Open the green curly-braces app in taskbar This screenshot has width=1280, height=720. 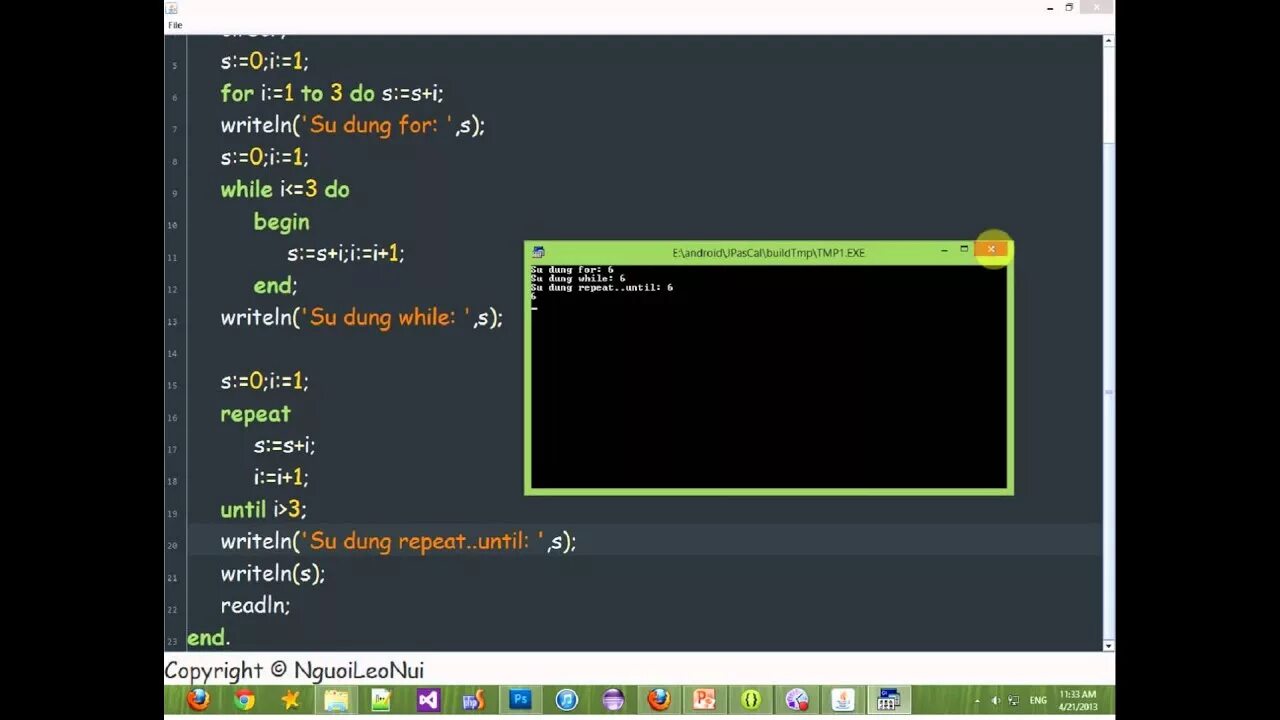tap(751, 700)
